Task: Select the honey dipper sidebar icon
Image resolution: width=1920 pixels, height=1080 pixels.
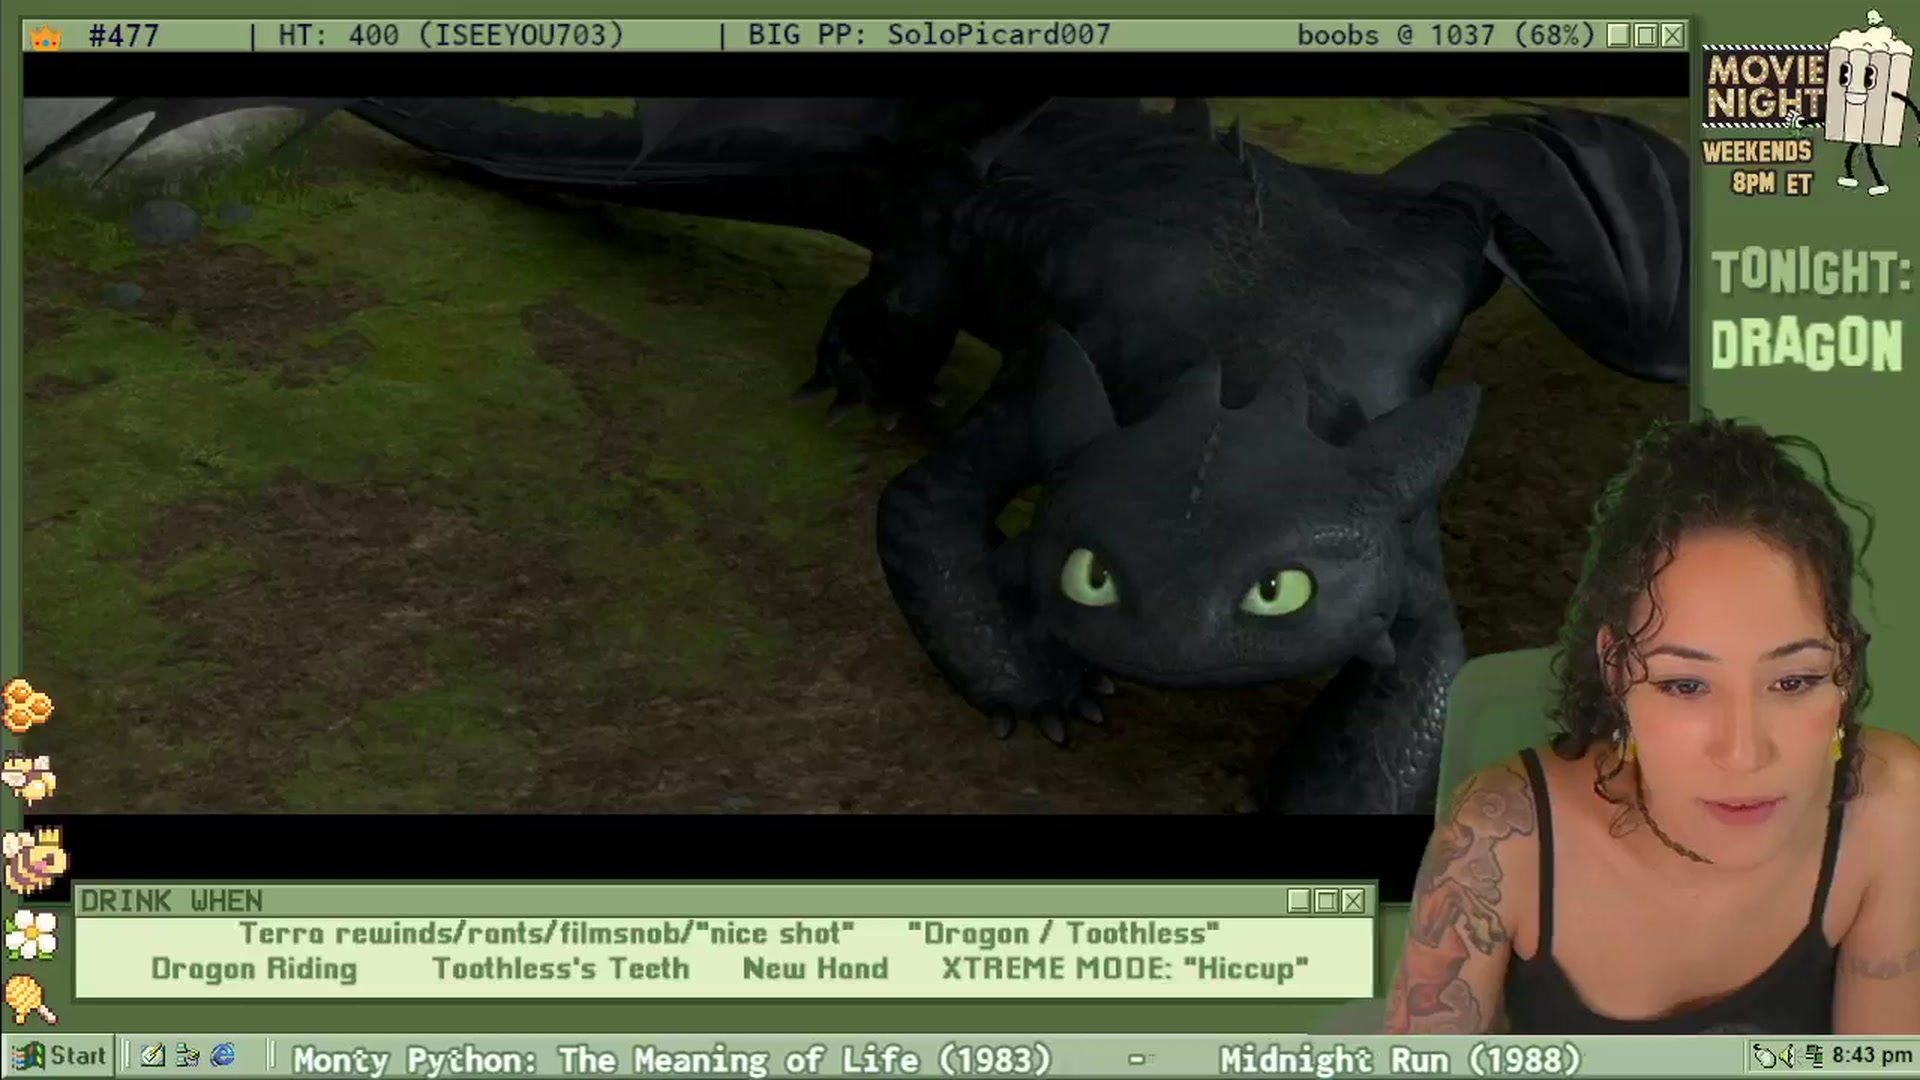Action: coord(30,1000)
